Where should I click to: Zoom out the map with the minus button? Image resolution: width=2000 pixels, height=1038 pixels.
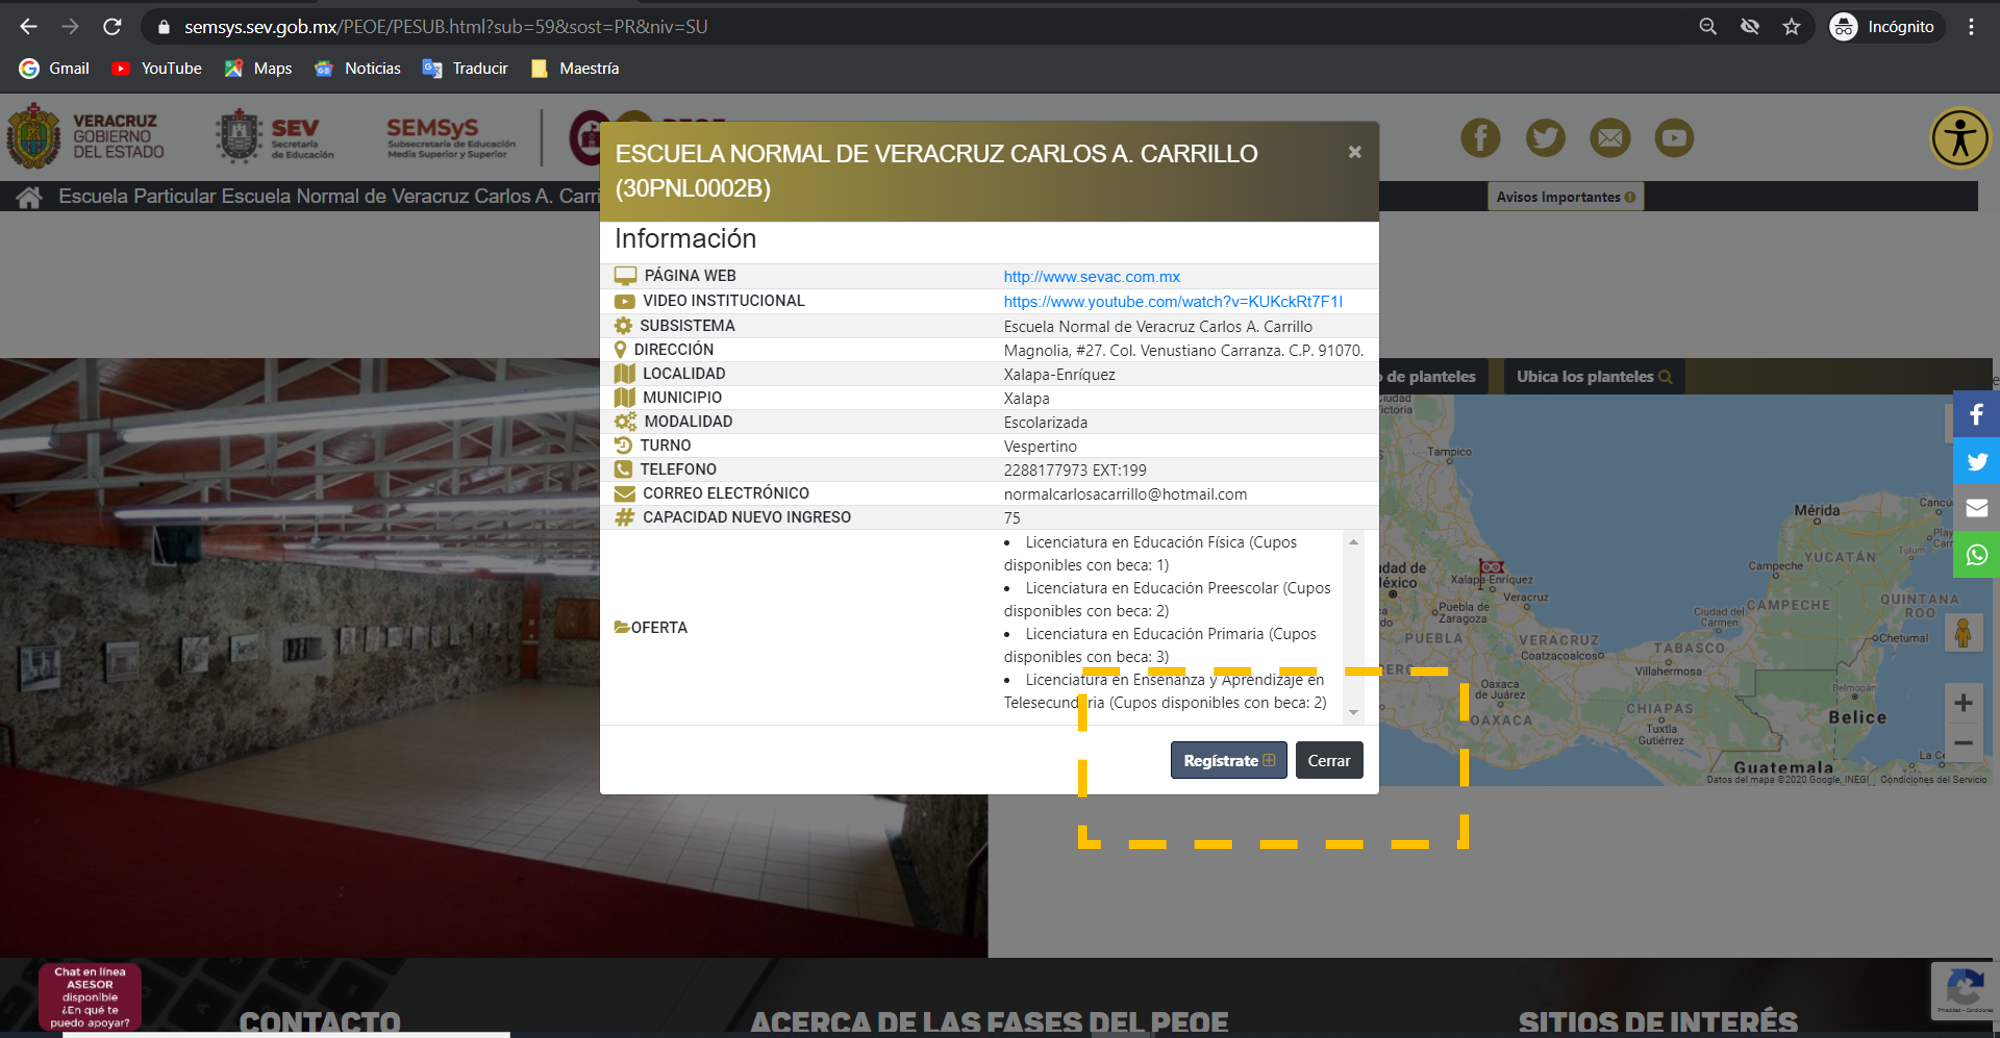[x=1963, y=743]
